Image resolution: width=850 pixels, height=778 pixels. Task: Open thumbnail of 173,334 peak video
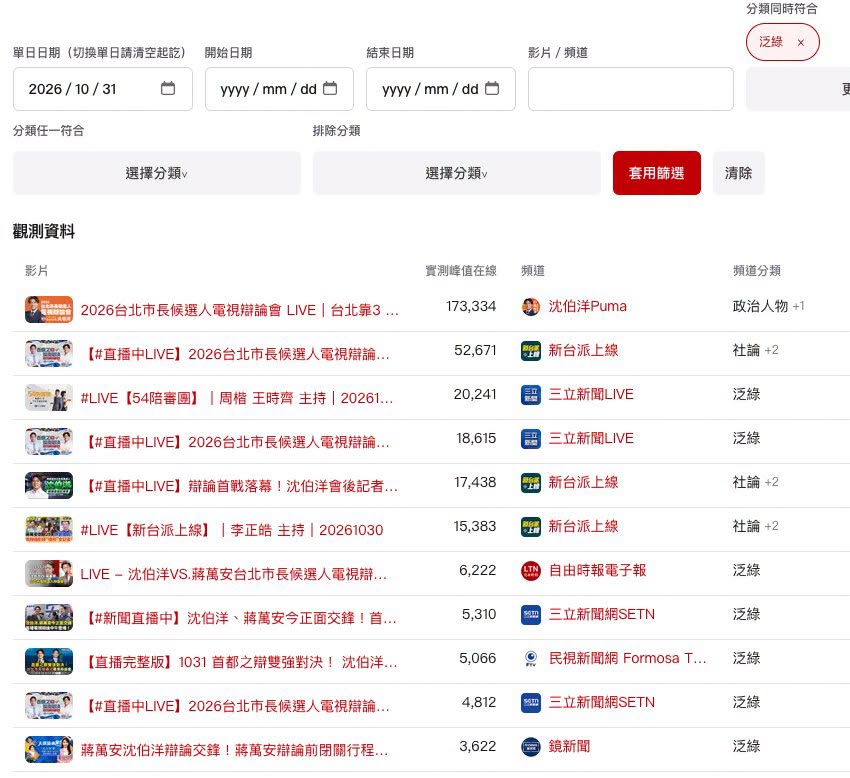tap(49, 309)
